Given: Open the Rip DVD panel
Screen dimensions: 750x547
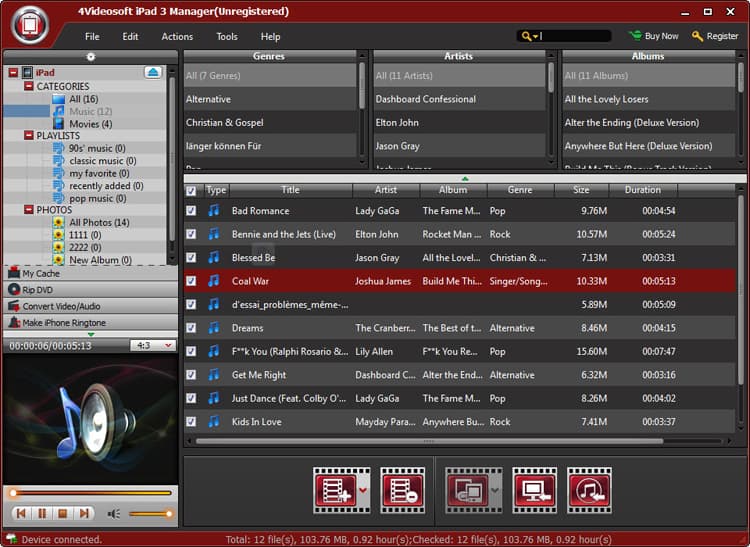Looking at the screenshot, I should coord(90,290).
